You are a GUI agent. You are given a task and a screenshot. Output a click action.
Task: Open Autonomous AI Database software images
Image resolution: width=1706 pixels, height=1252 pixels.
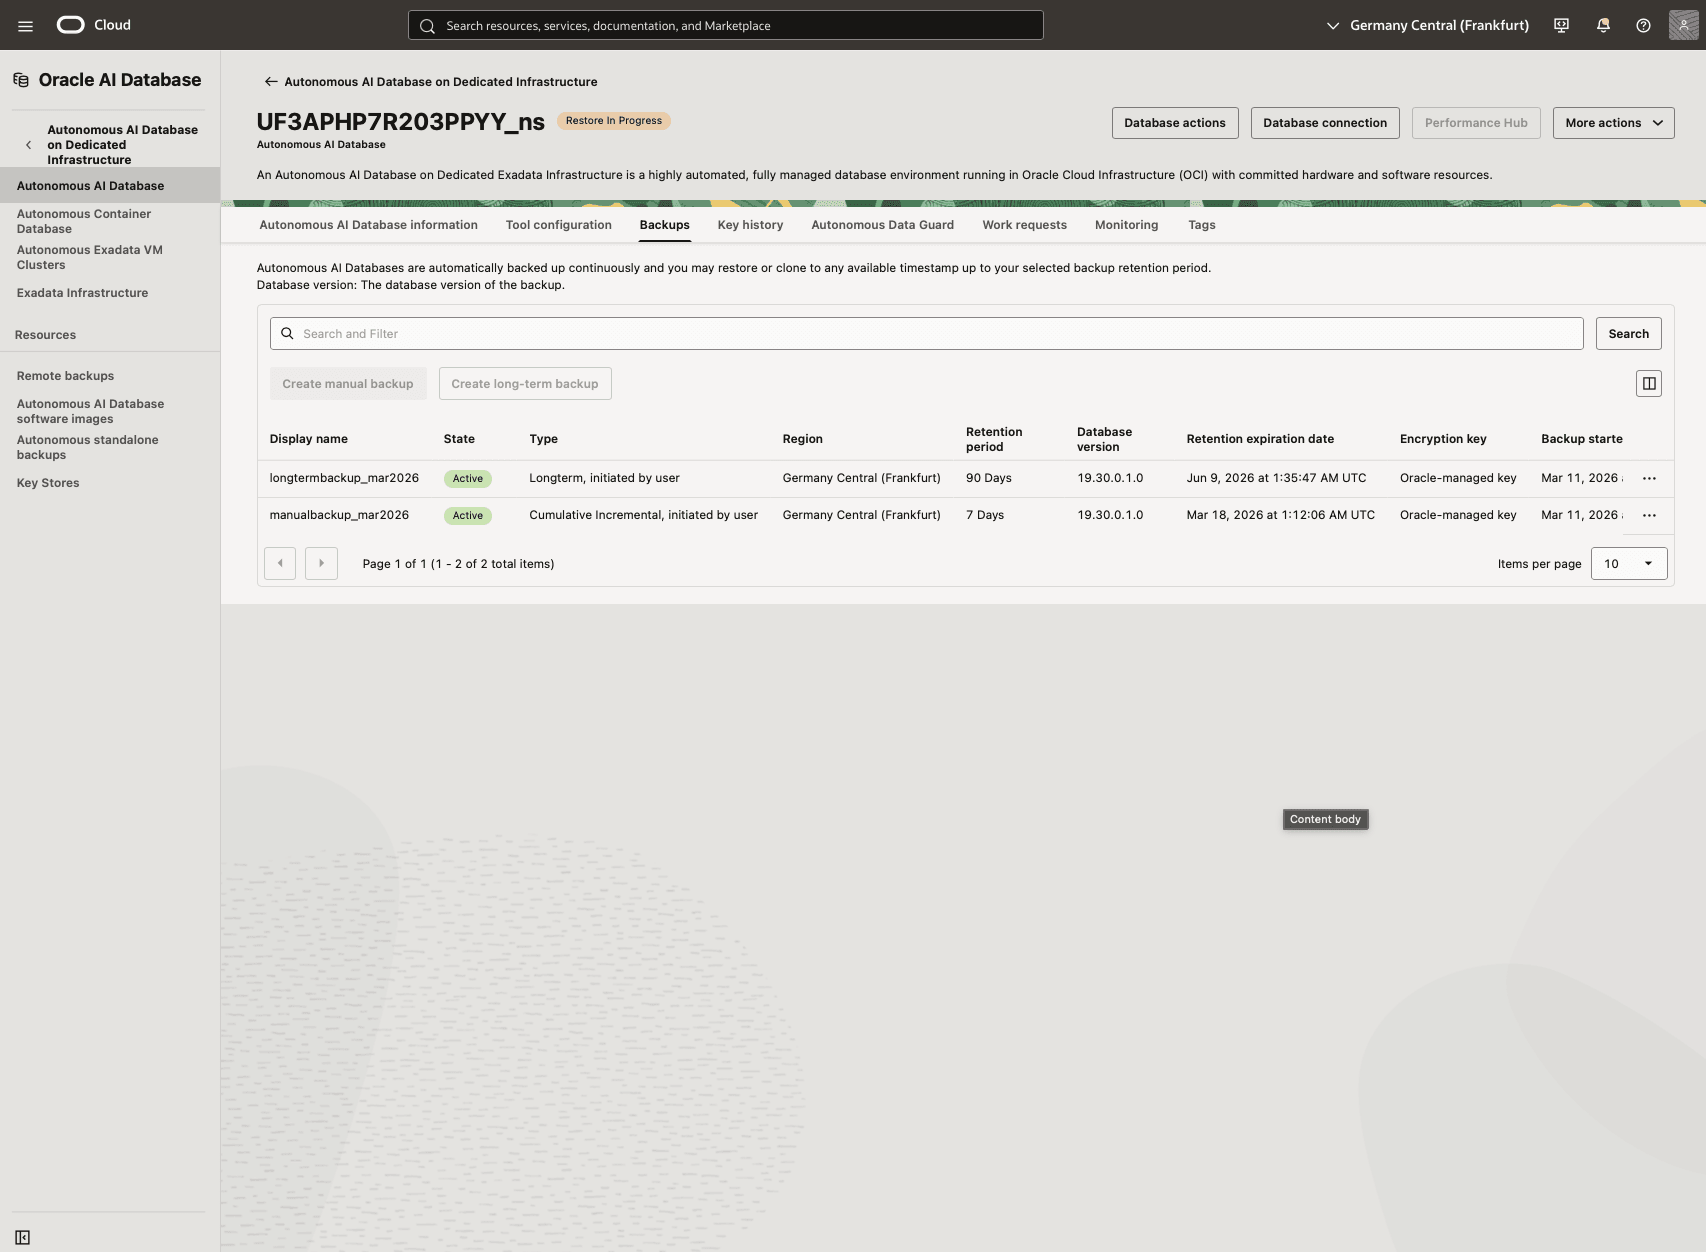click(x=90, y=411)
